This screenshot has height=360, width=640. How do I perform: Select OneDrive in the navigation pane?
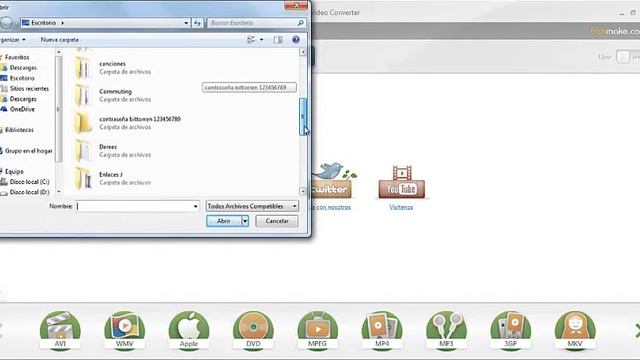(22, 109)
